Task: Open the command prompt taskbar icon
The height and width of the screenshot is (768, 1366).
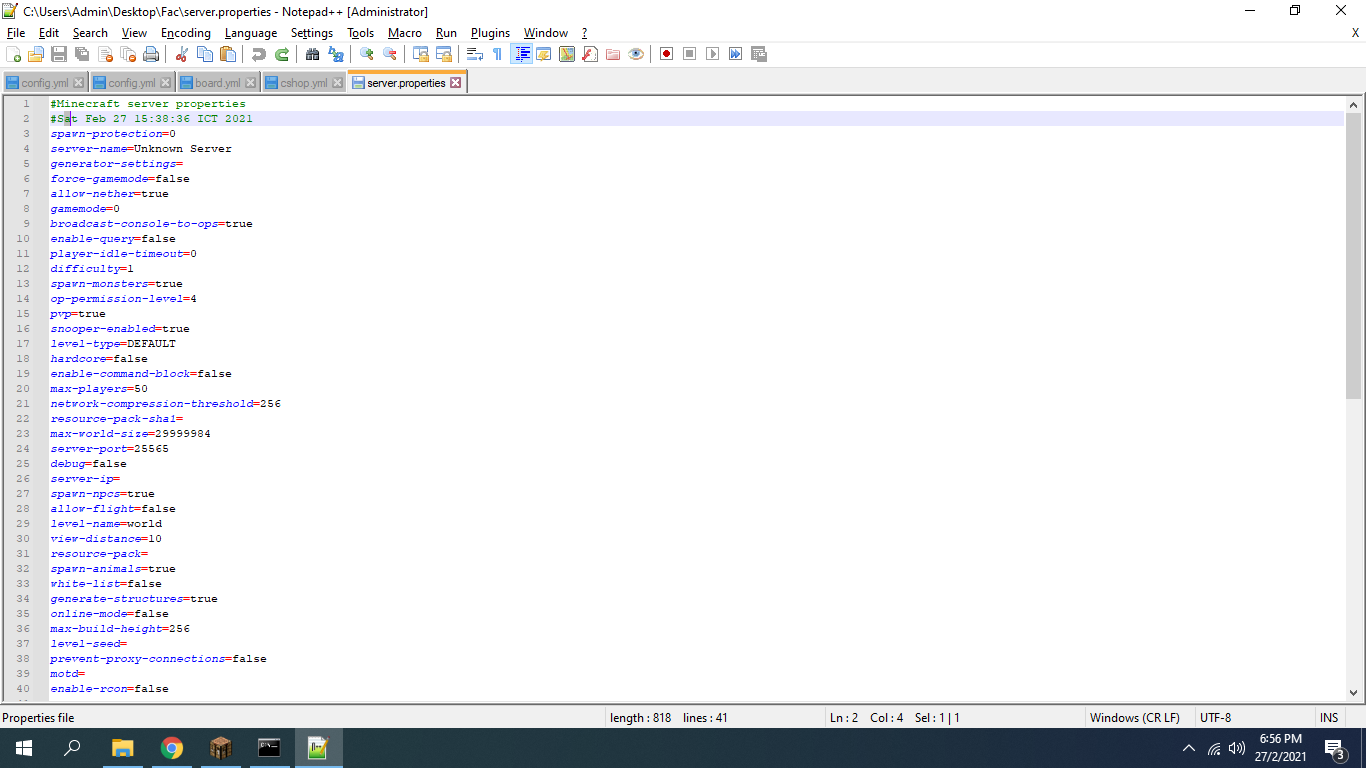Action: (269, 748)
